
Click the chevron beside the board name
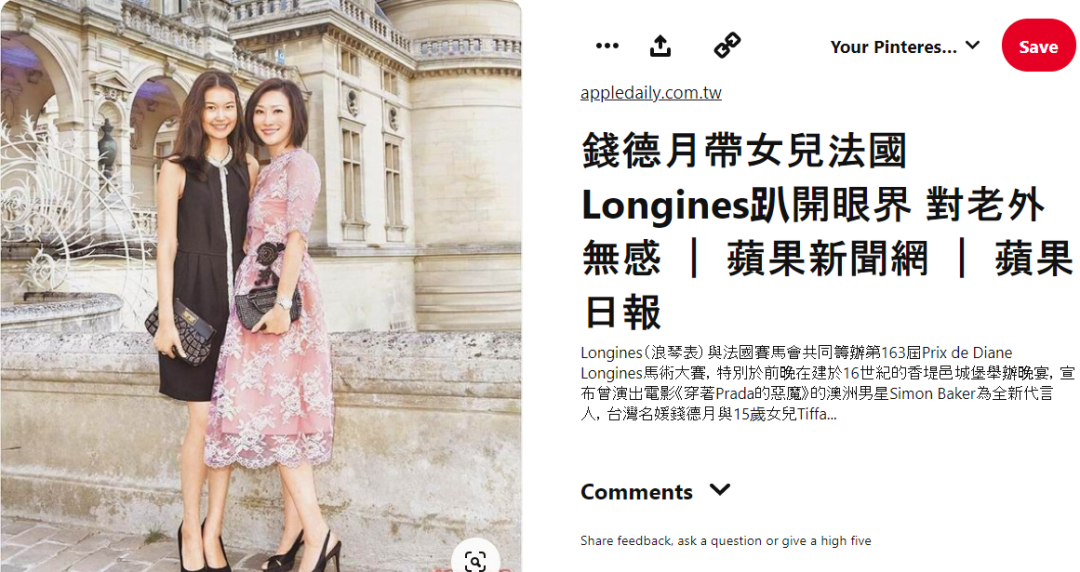coord(973,45)
